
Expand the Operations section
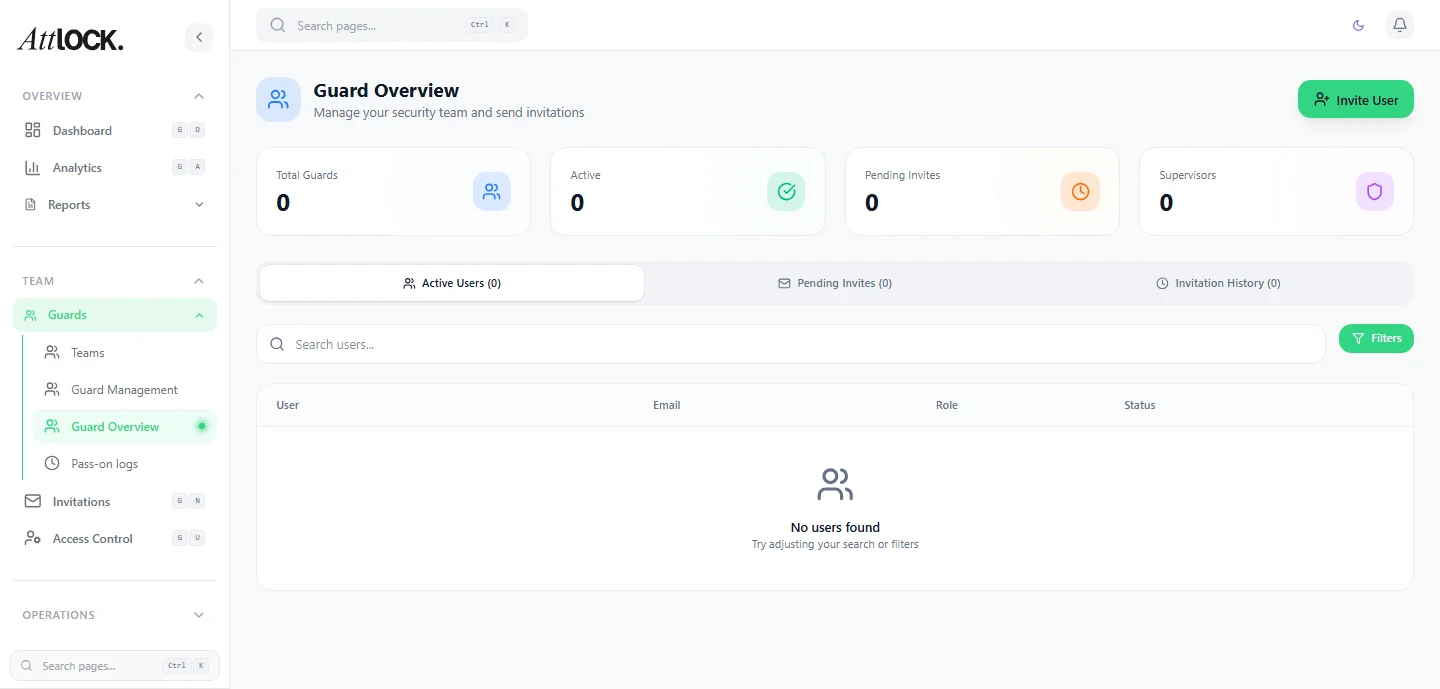click(199, 615)
